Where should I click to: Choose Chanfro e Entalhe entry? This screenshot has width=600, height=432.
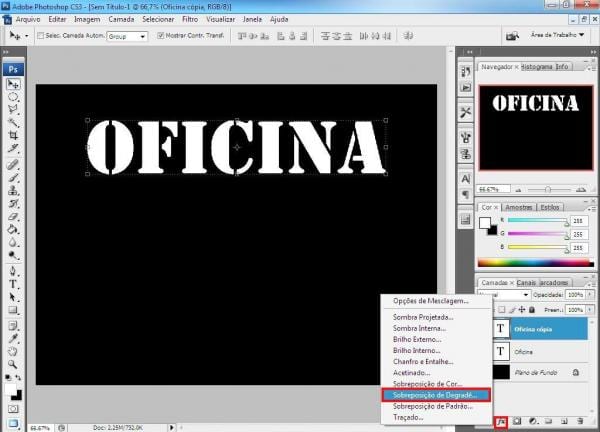click(x=423, y=362)
